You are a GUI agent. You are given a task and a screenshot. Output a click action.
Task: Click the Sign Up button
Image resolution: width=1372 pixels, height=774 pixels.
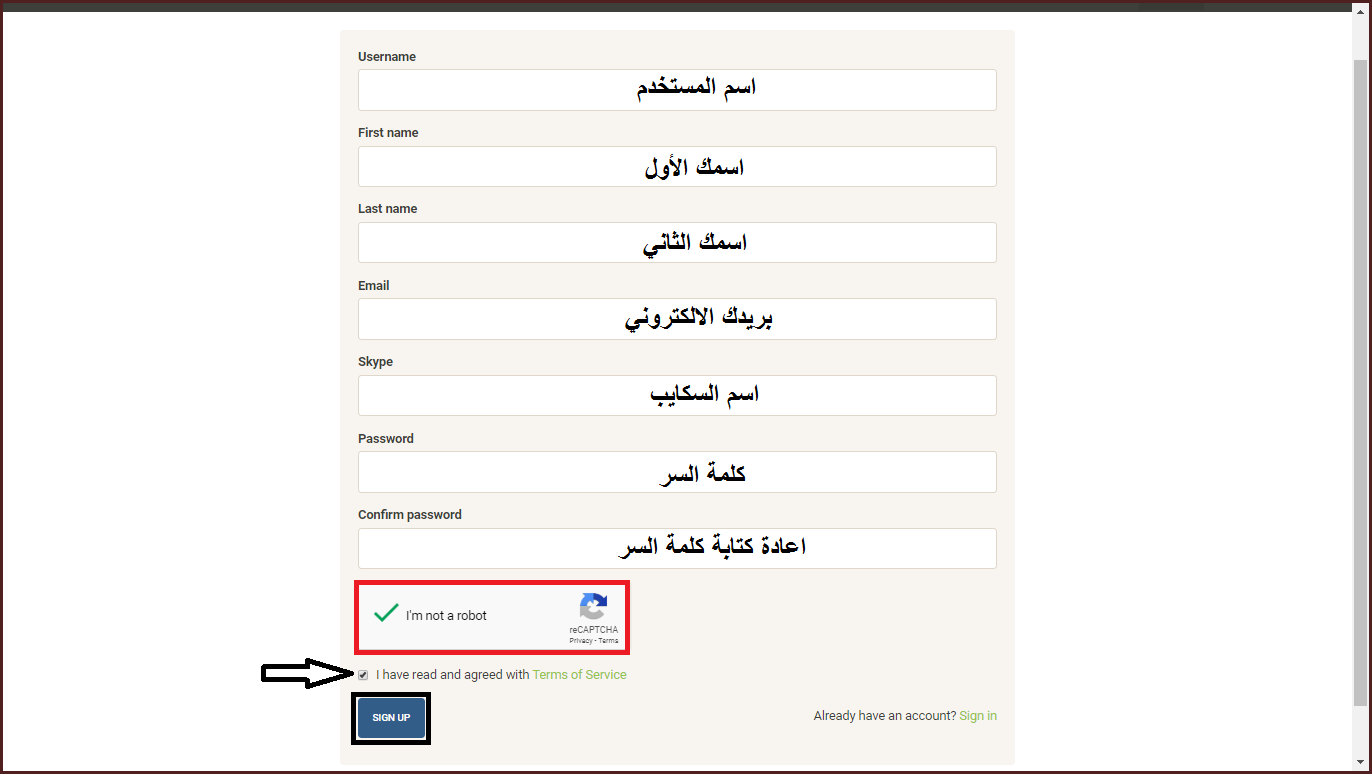tap(391, 718)
